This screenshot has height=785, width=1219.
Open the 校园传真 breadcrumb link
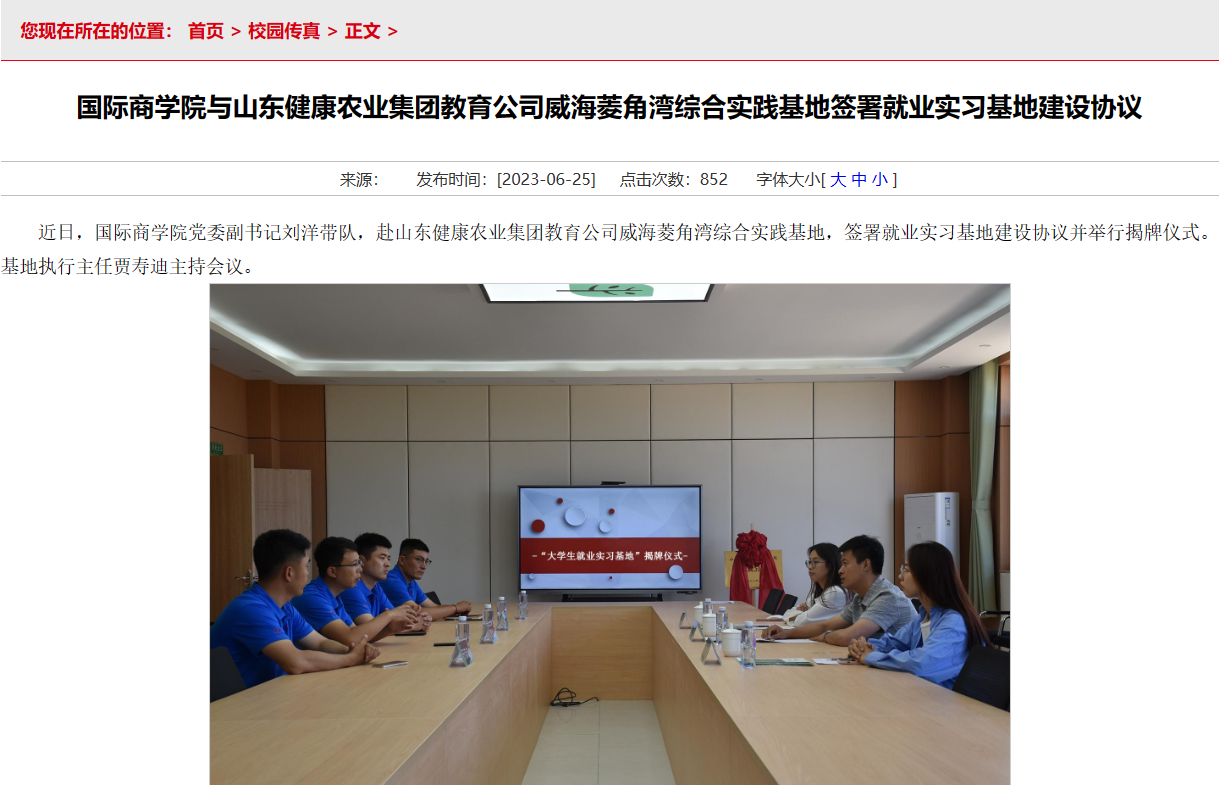pyautogui.click(x=284, y=31)
